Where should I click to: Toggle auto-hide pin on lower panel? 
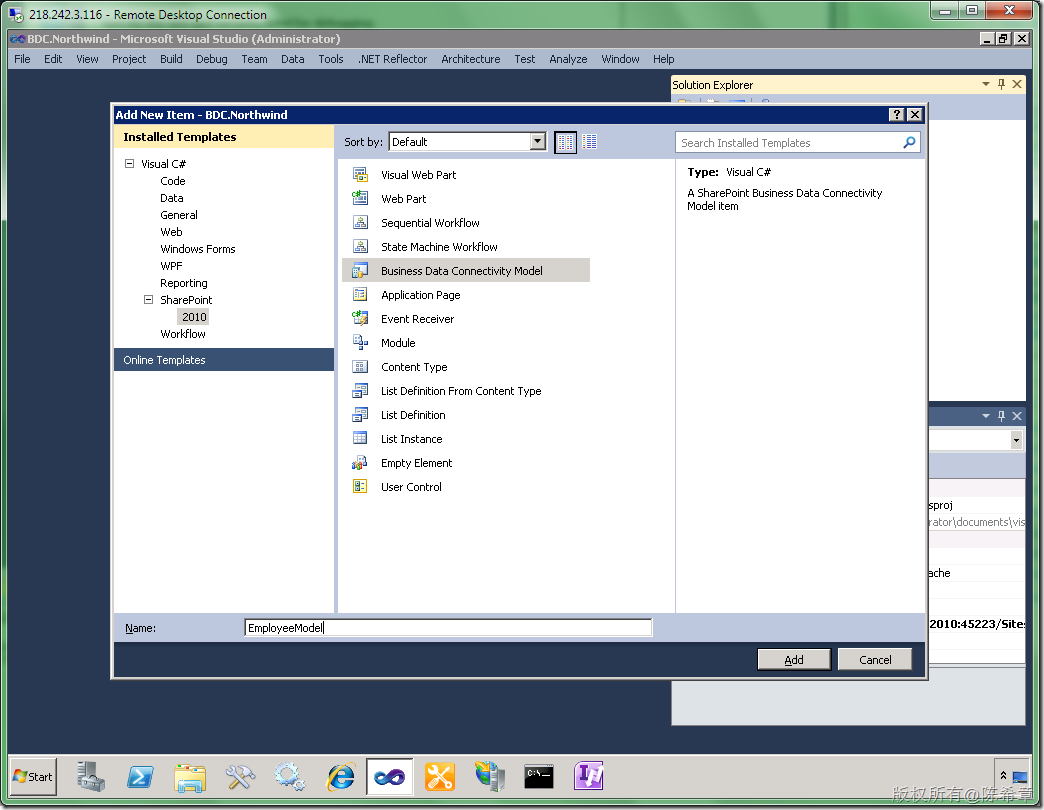pos(1001,415)
